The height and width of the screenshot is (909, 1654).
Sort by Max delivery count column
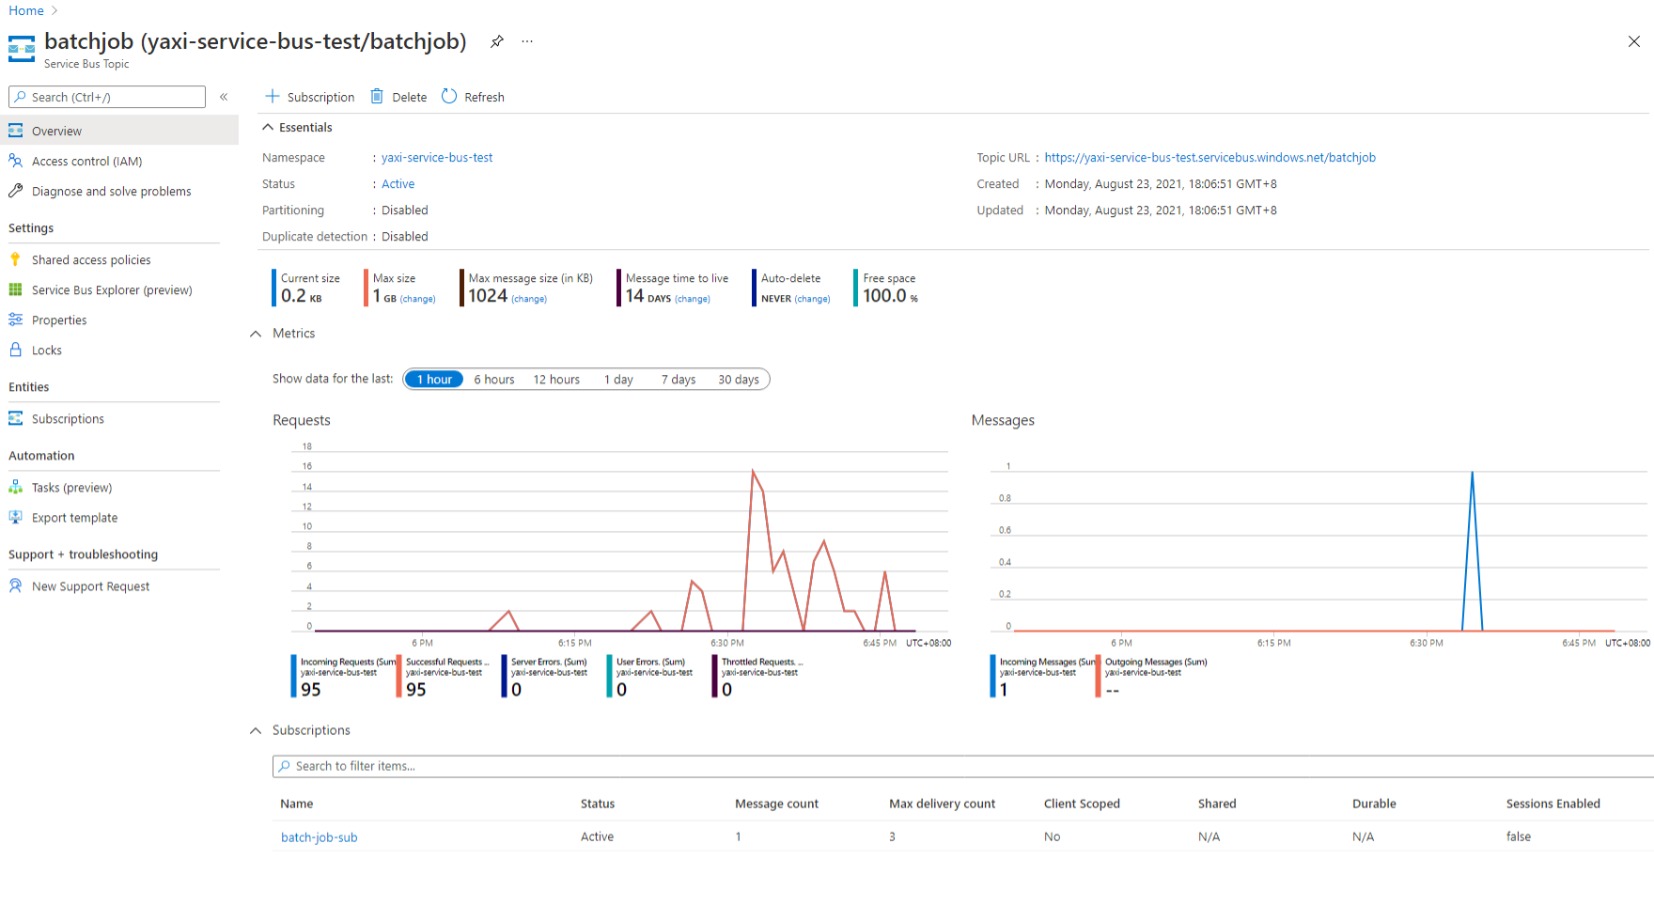942,804
